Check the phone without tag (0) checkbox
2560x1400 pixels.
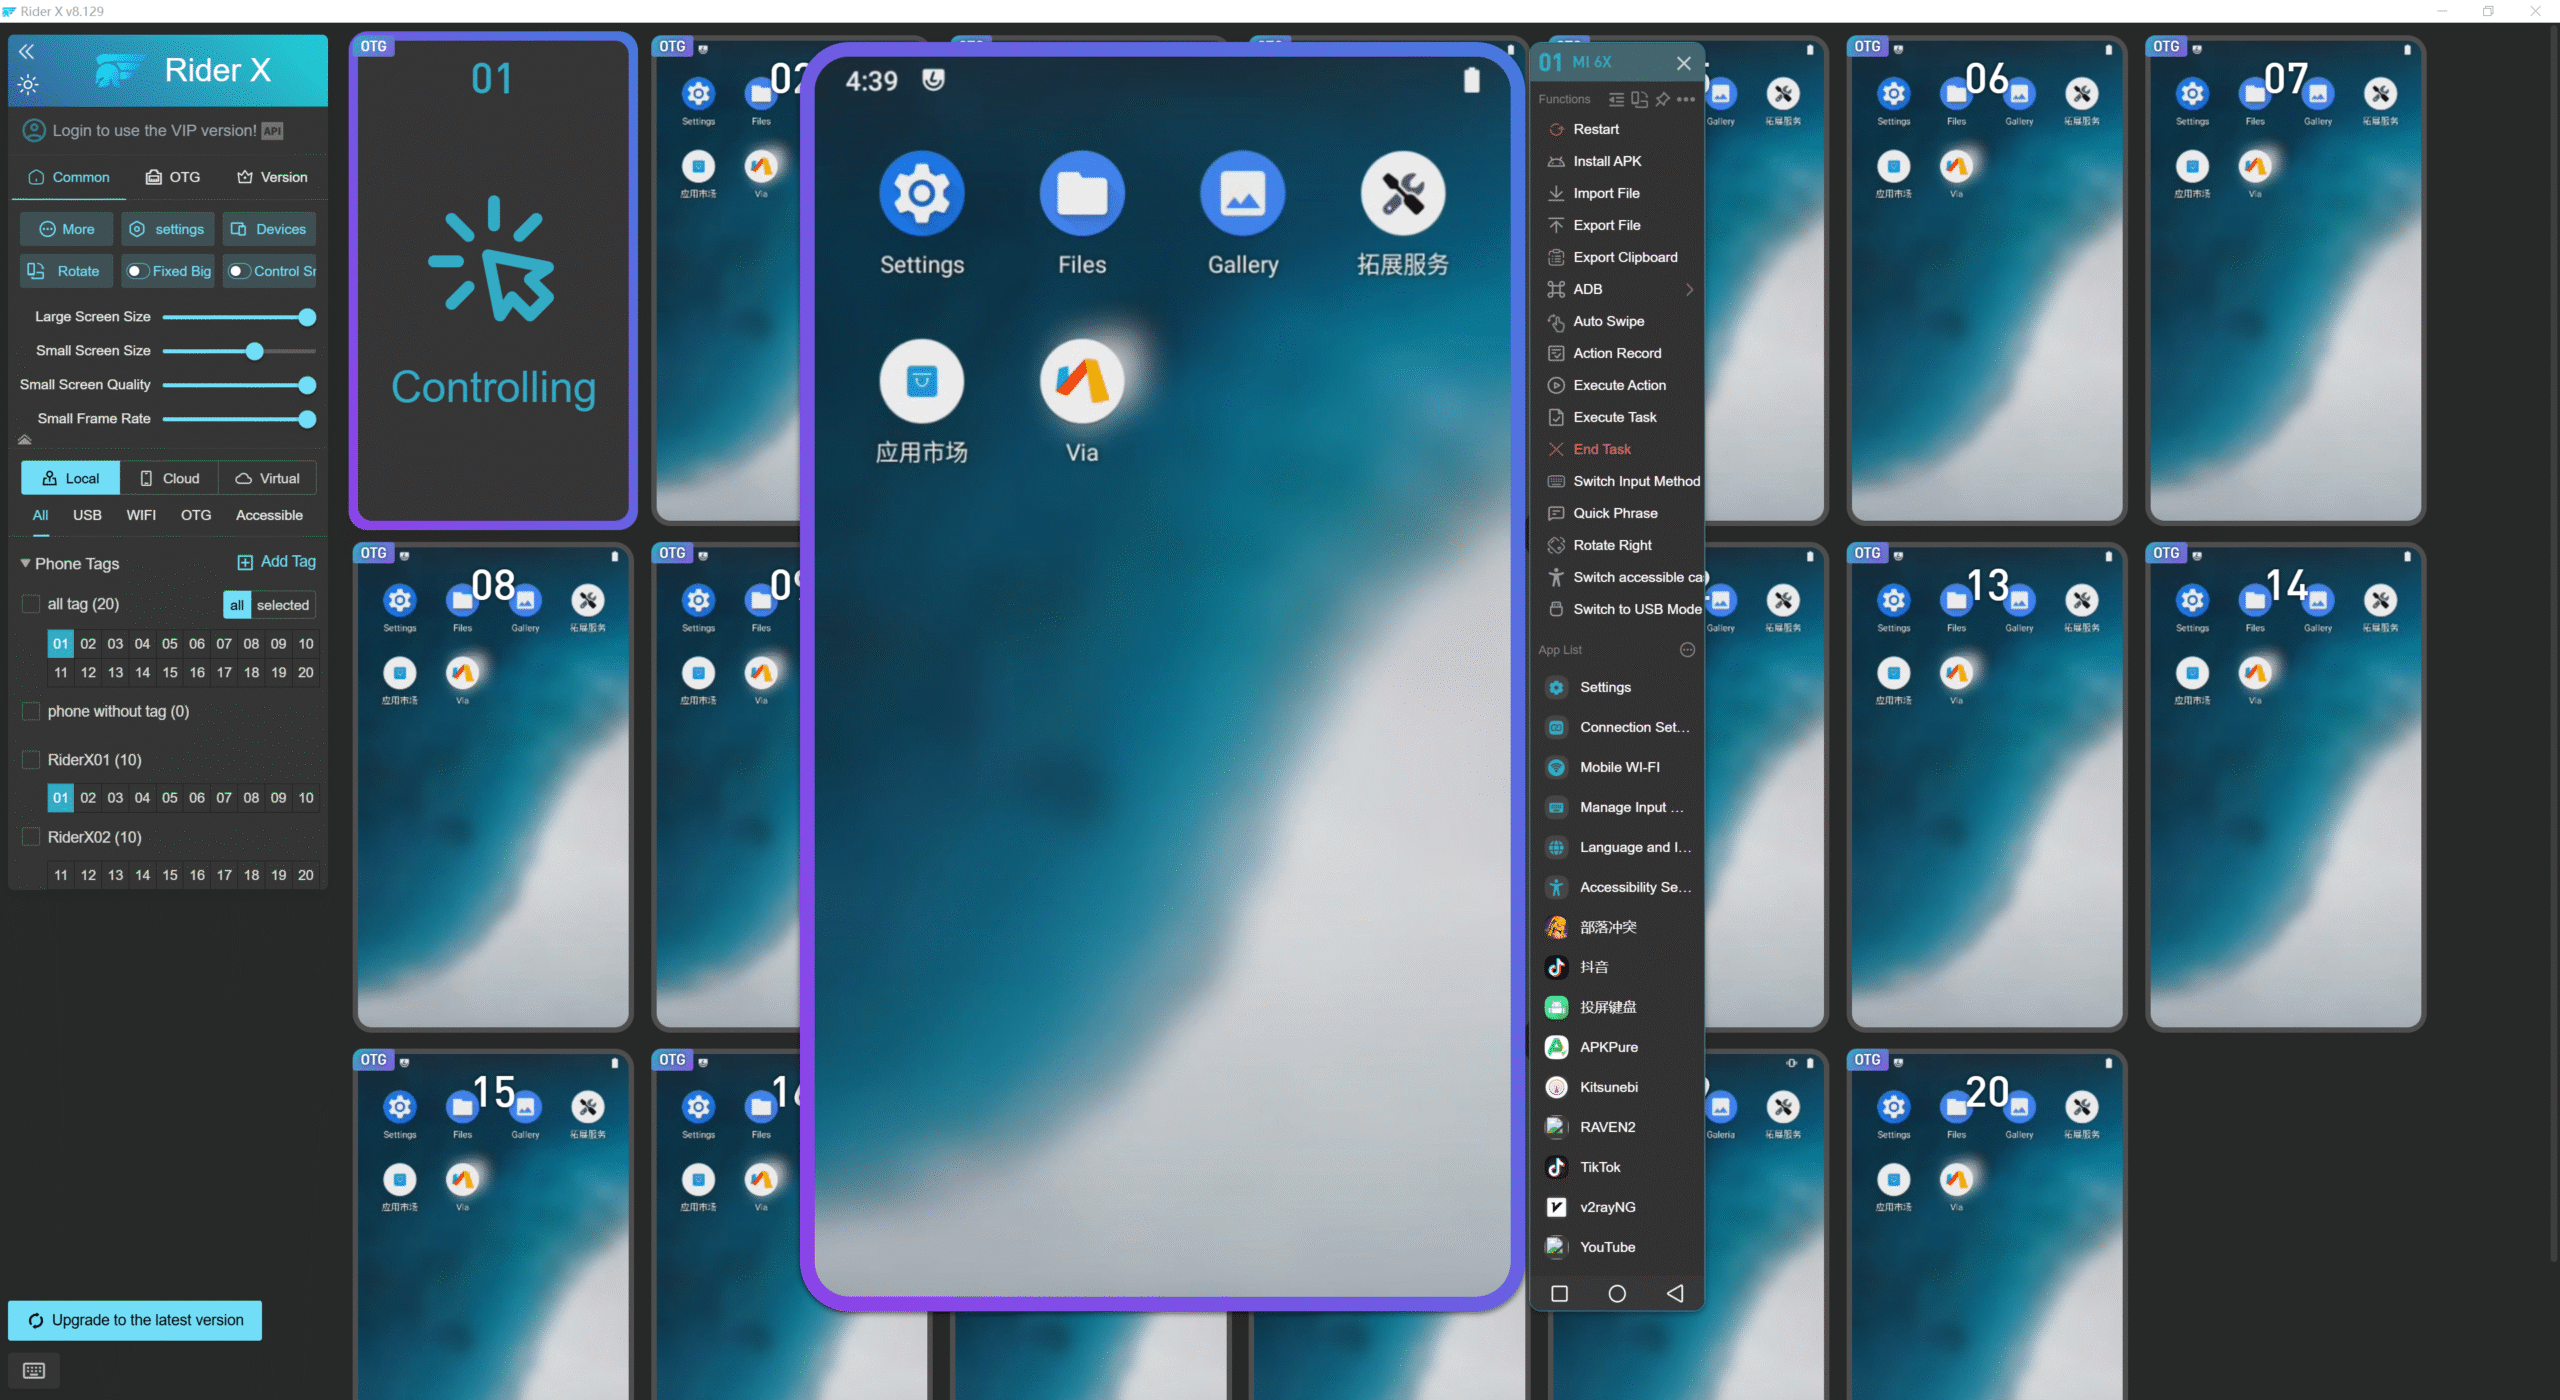(x=31, y=711)
